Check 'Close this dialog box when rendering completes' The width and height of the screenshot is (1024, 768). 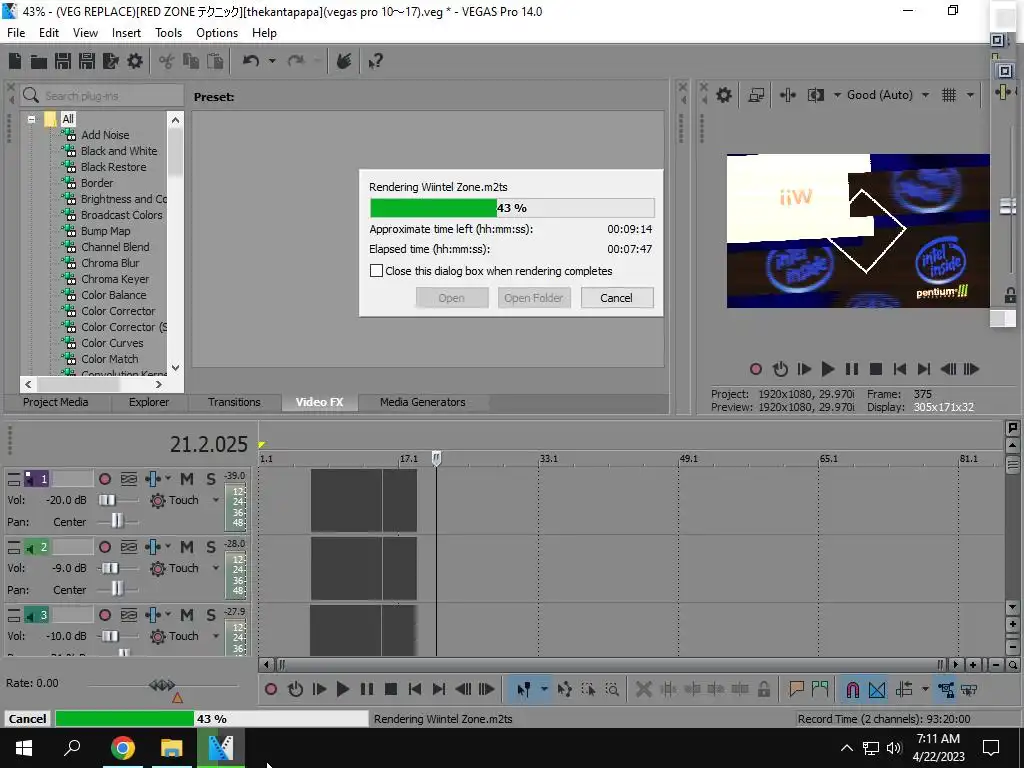376,270
